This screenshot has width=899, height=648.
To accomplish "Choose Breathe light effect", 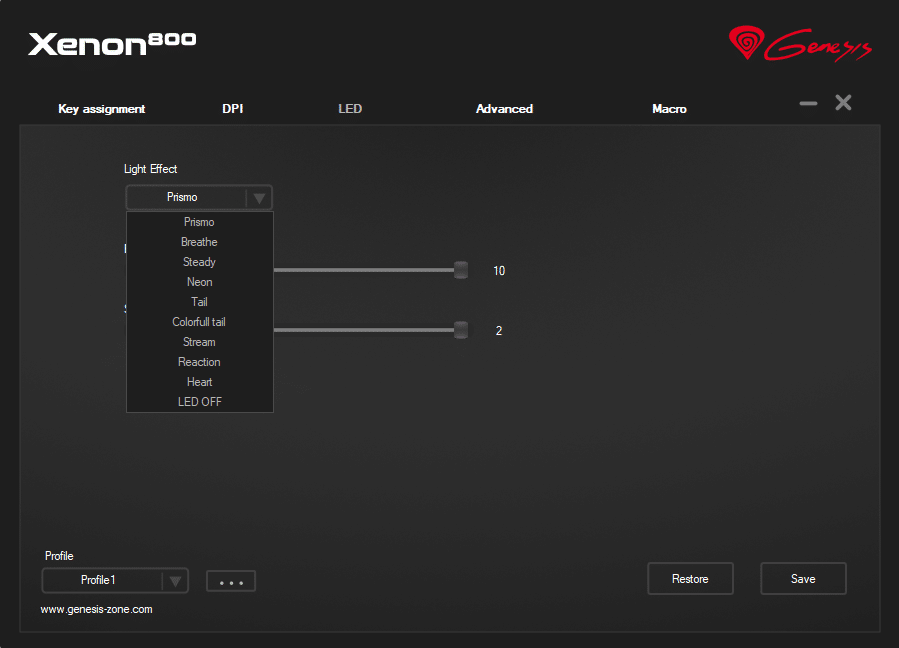I will pyautogui.click(x=199, y=242).
